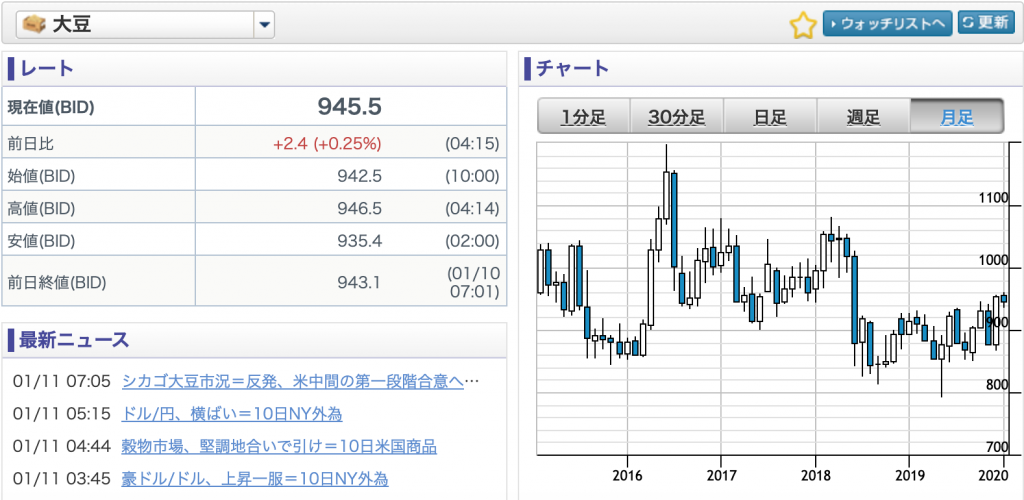
Task: Open news link ドル/円、横ばい
Action: 232,414
